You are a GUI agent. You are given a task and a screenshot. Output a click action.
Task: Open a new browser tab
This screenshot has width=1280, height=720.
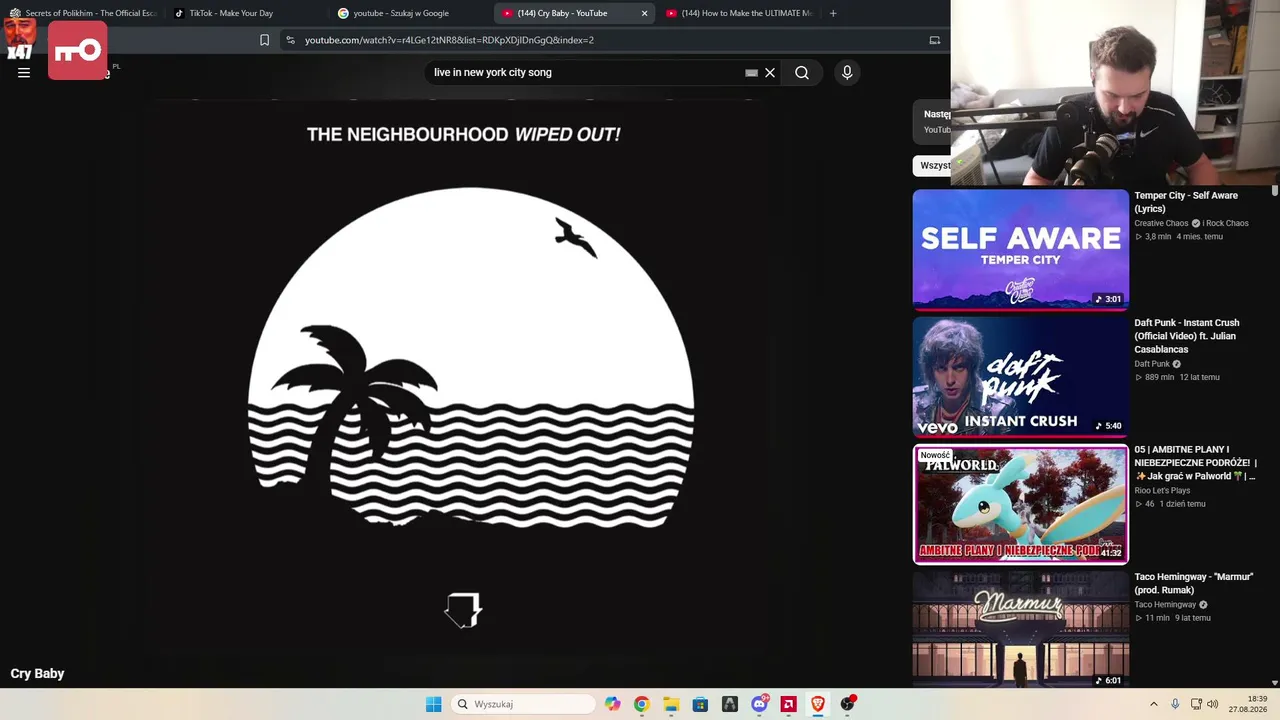[x=833, y=13]
